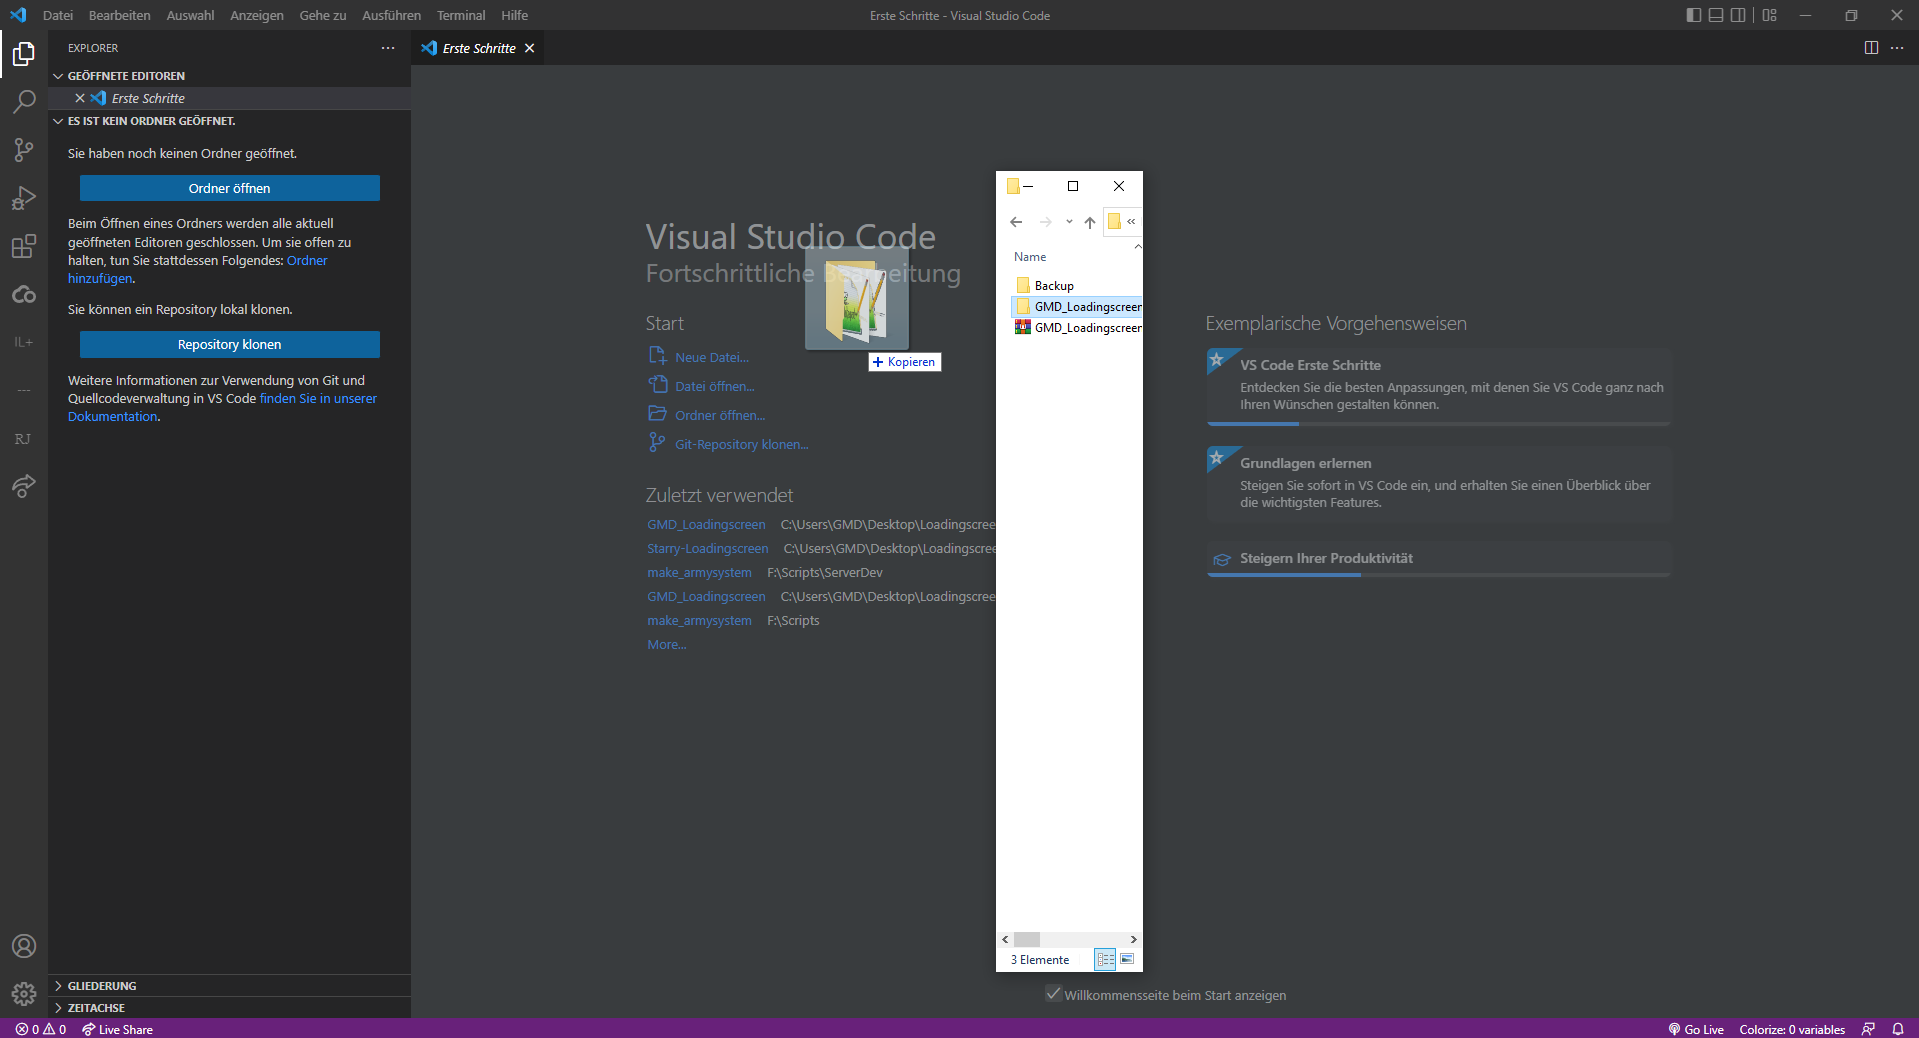Open the Hilfe menu
Image resolution: width=1919 pixels, height=1038 pixels.
[x=515, y=15]
